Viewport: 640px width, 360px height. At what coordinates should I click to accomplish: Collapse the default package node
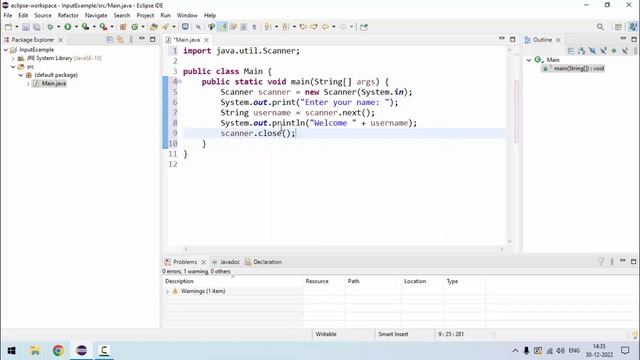click(x=20, y=75)
